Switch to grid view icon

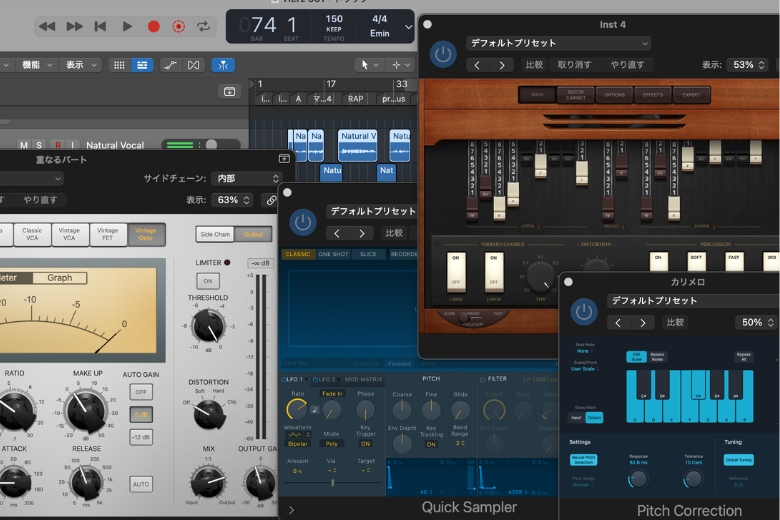(119, 65)
